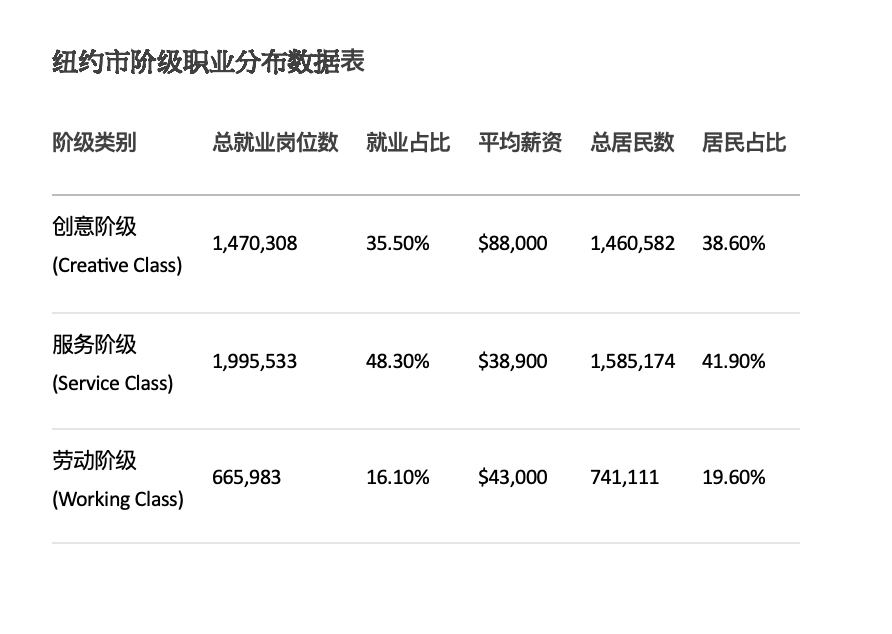This screenshot has height=634, width=892.
Task: Click the $88,000 average salary cell
Action: click(x=512, y=243)
